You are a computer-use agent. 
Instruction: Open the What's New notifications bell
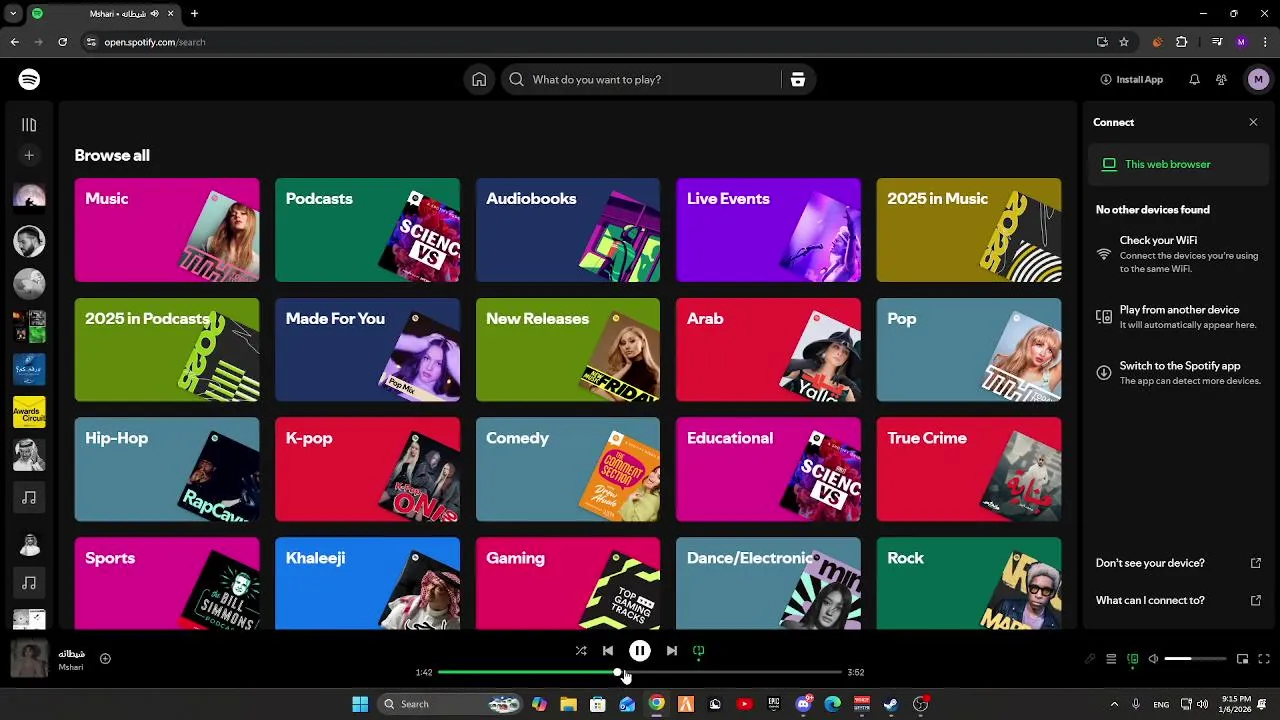point(1194,79)
